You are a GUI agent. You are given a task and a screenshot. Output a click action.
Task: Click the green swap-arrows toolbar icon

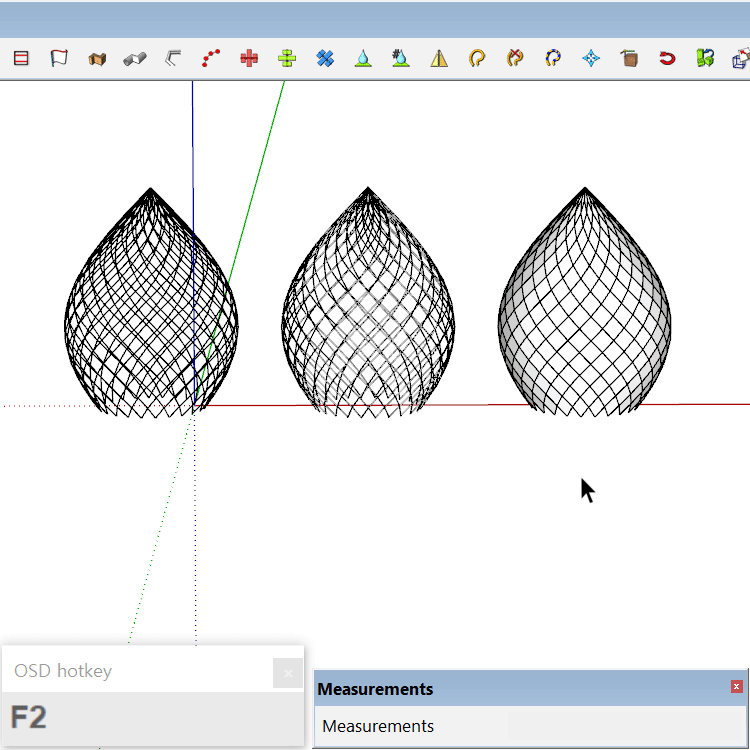coord(705,58)
